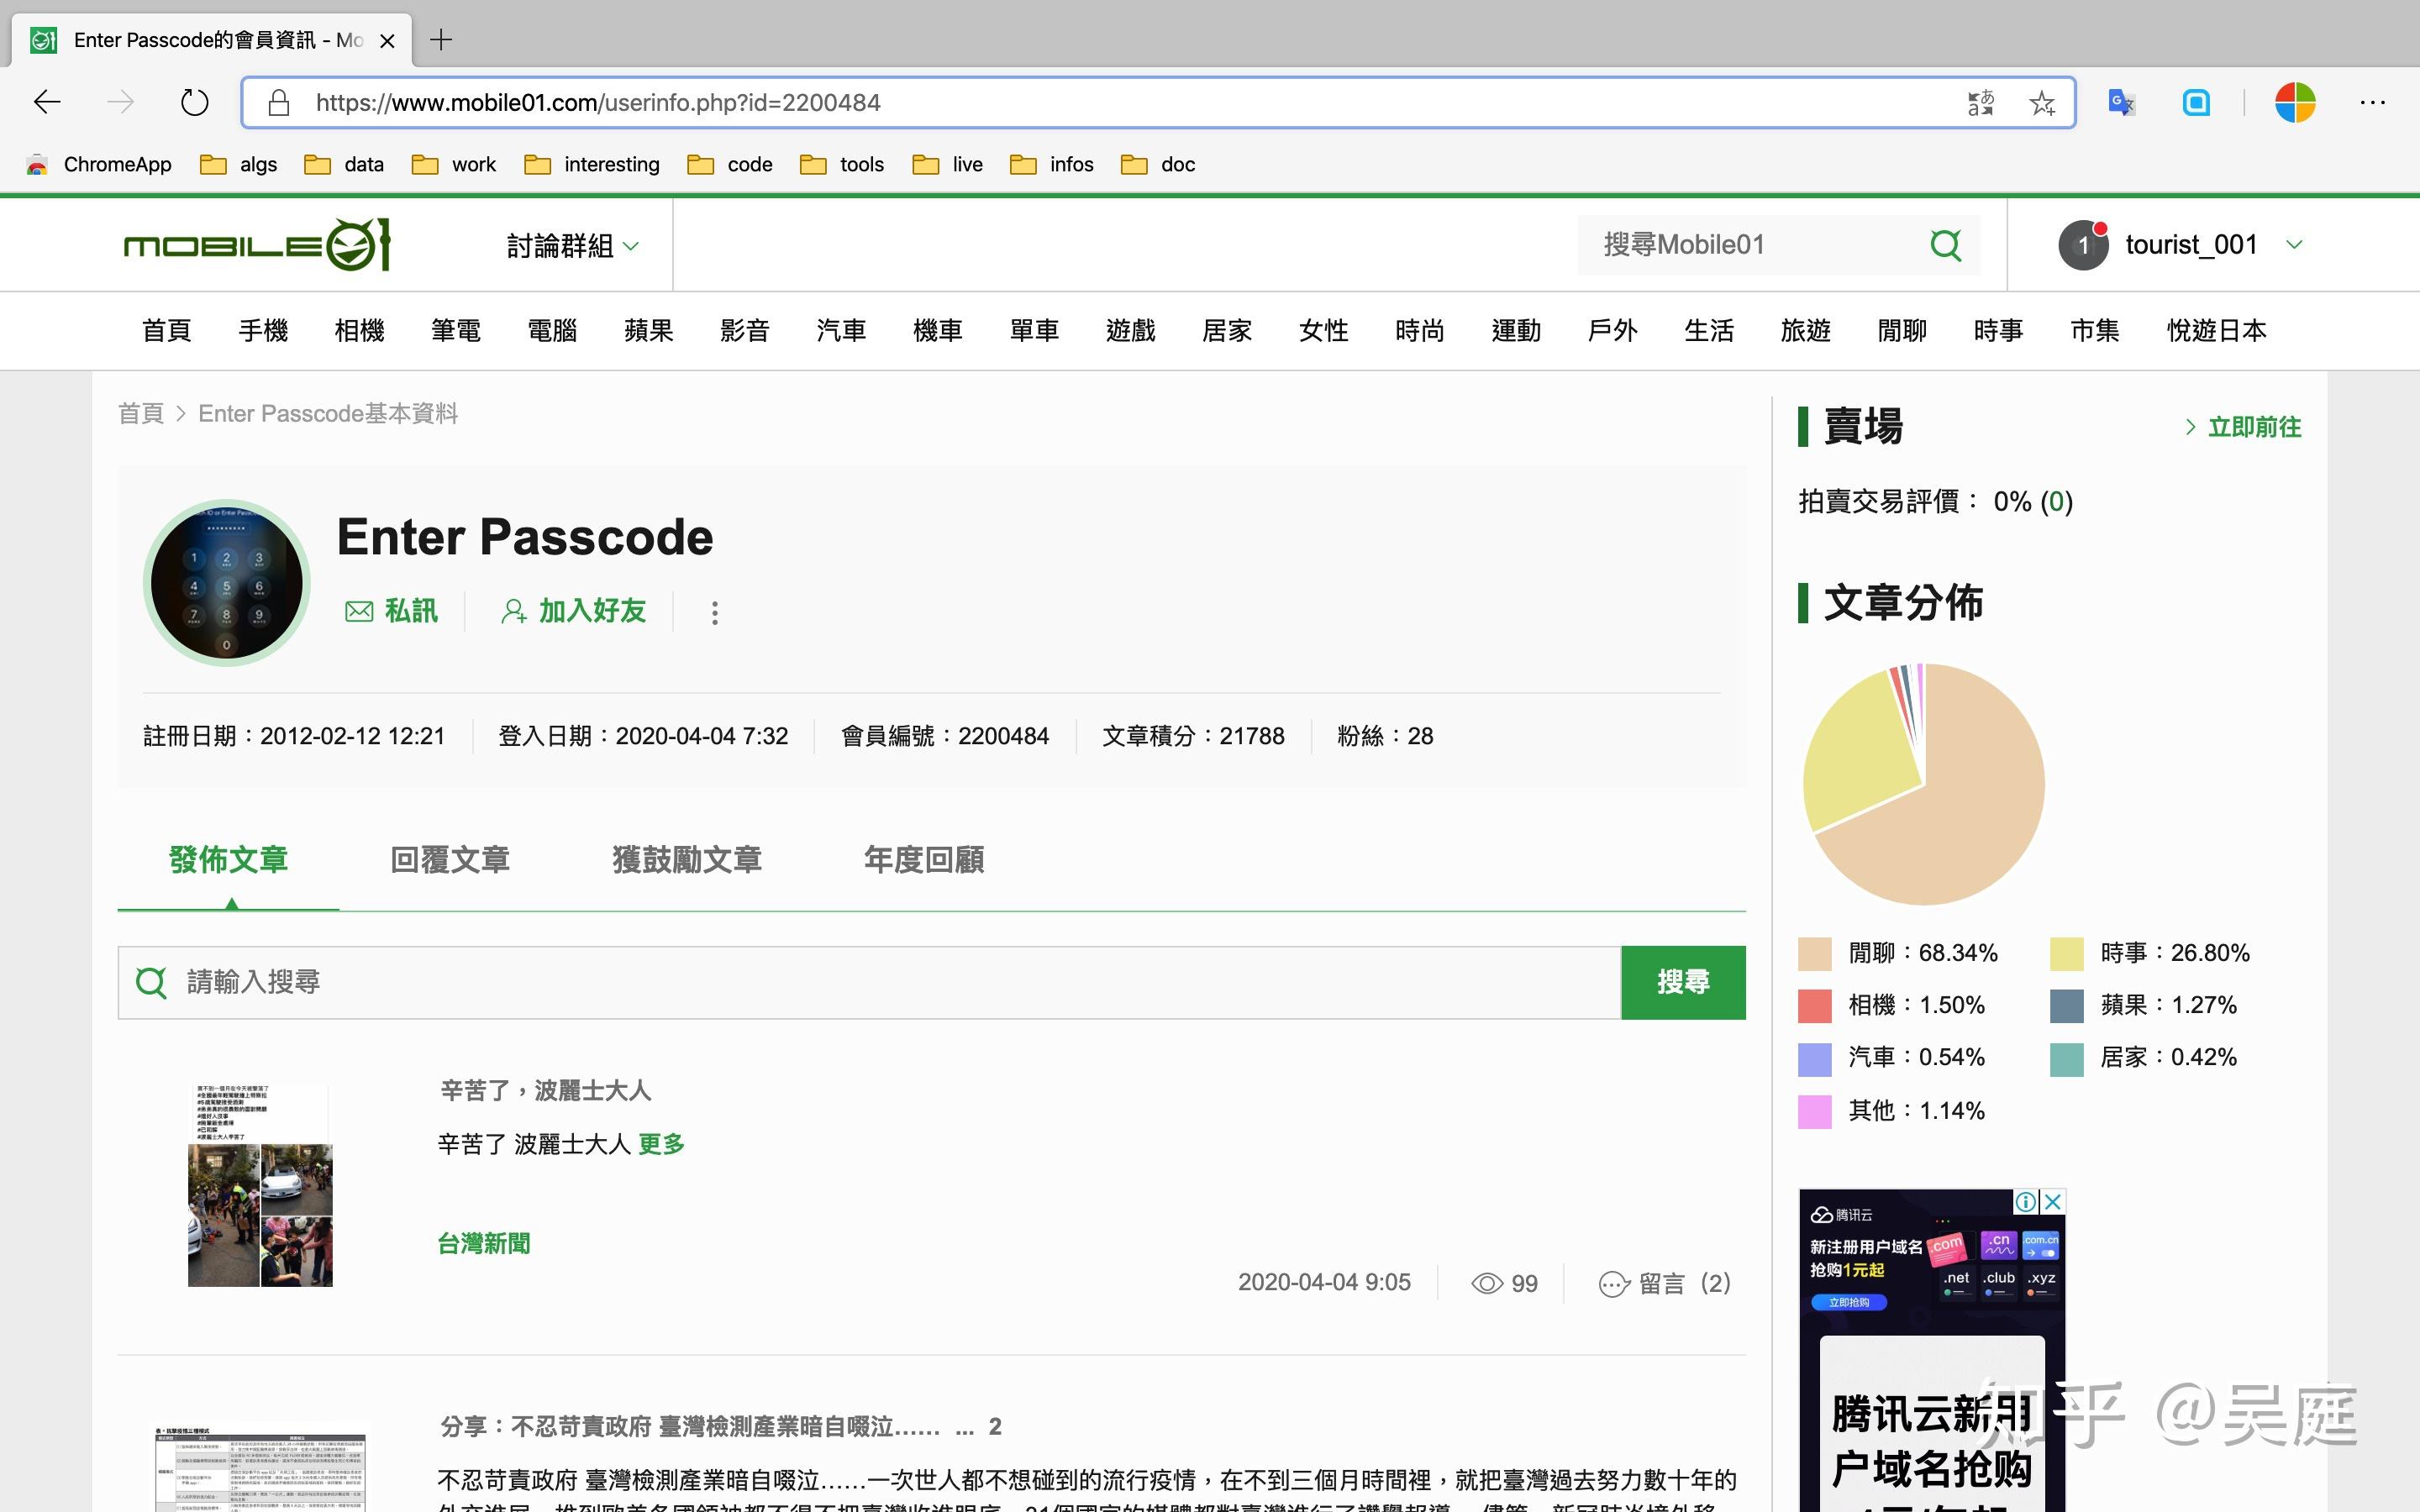This screenshot has height=1512, width=2420.
Task: Click the magnifier in the Mobile01 search bar
Action: [x=1946, y=244]
